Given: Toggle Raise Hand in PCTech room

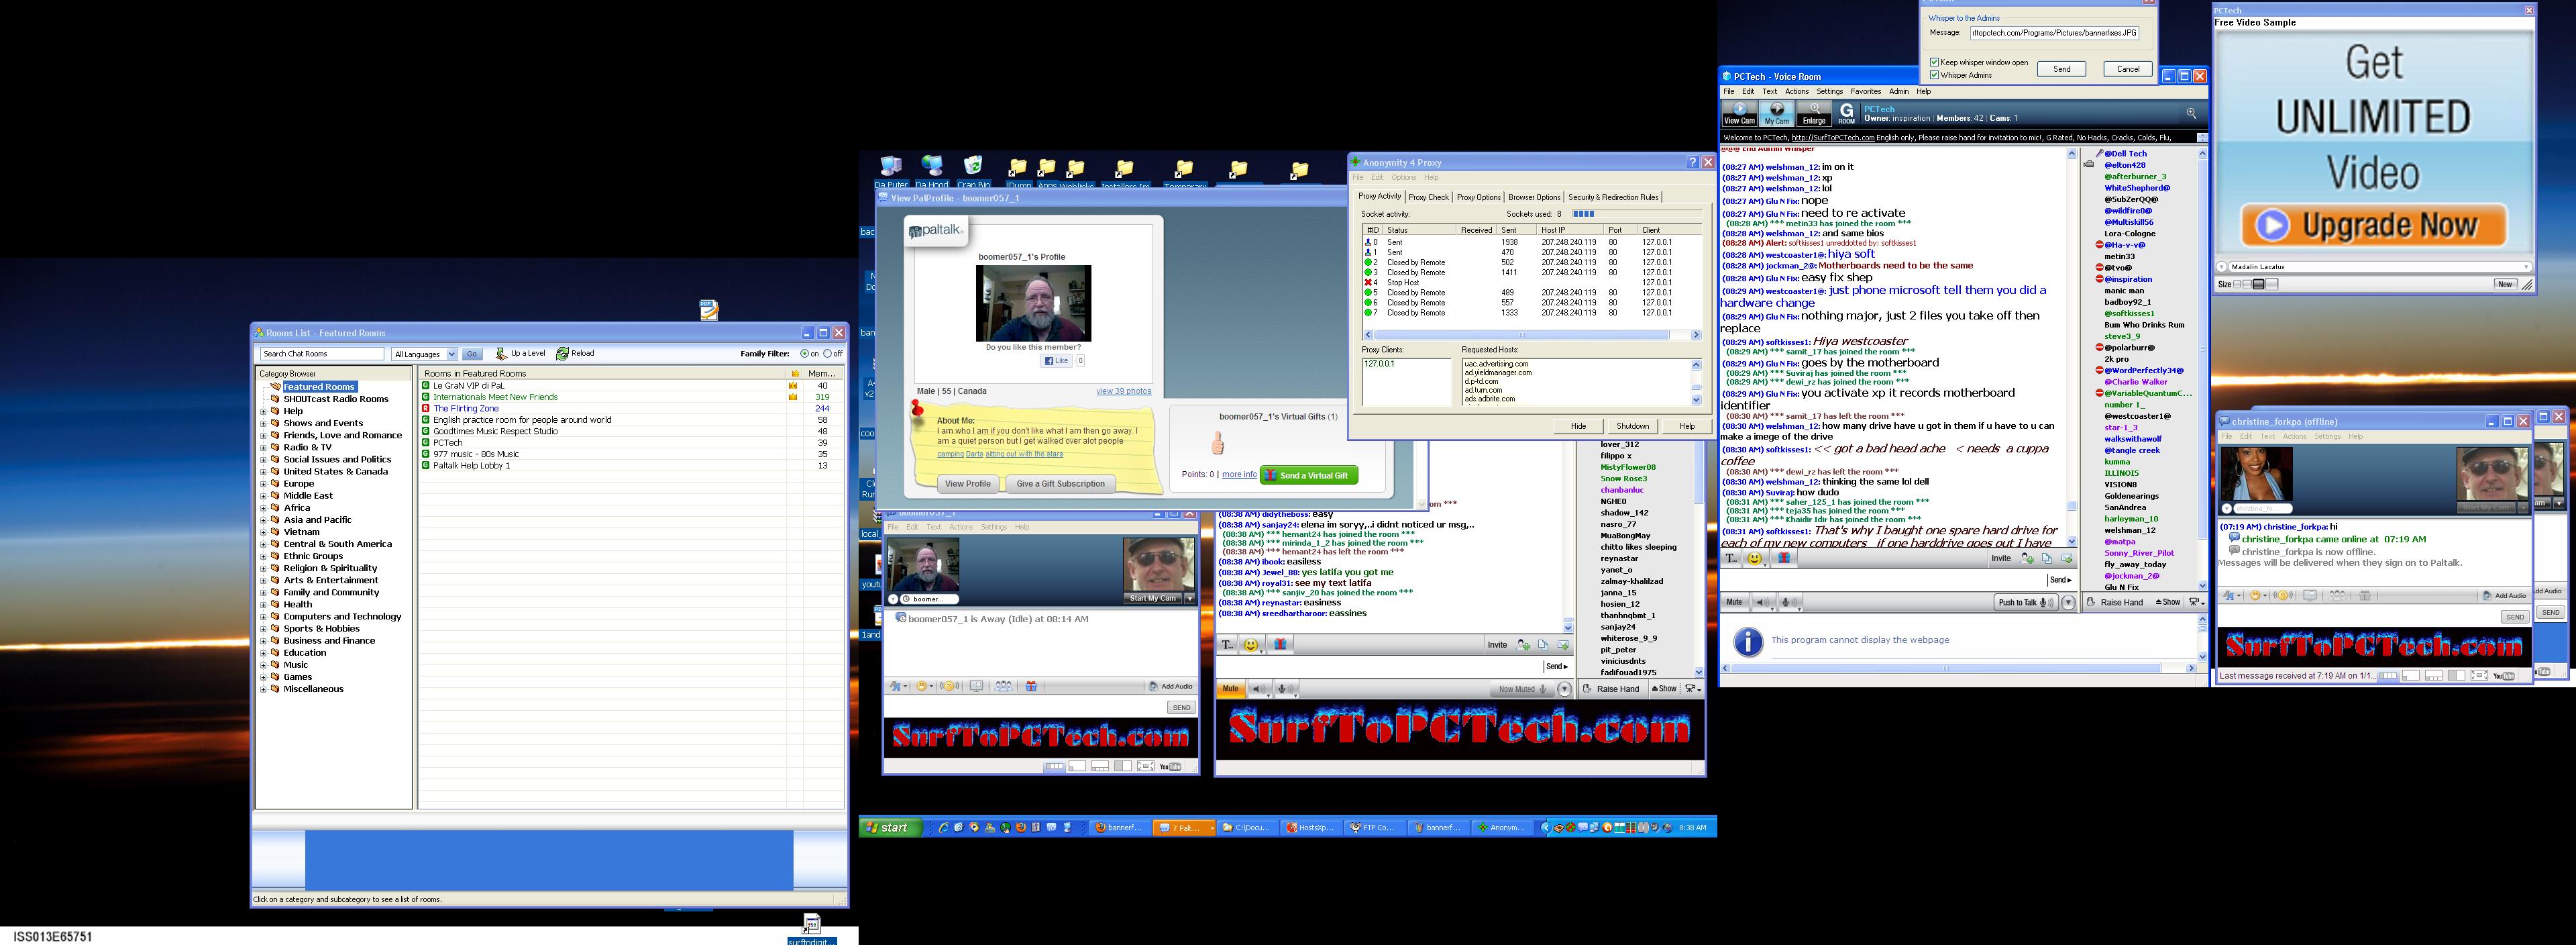Looking at the screenshot, I should (2114, 602).
